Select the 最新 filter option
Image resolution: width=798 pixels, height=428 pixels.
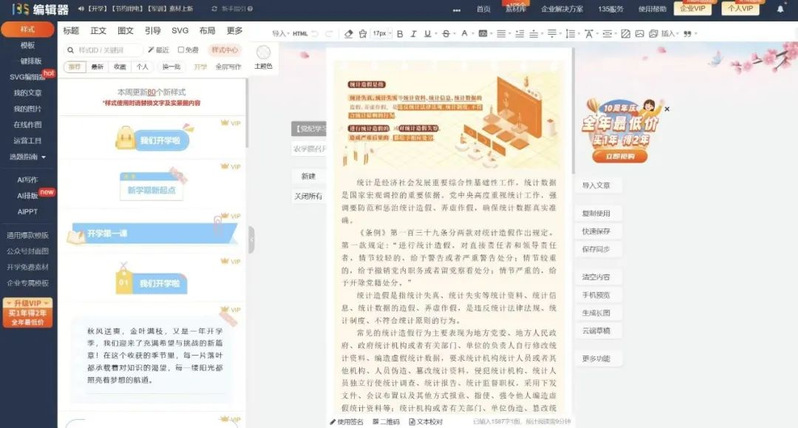coord(97,67)
